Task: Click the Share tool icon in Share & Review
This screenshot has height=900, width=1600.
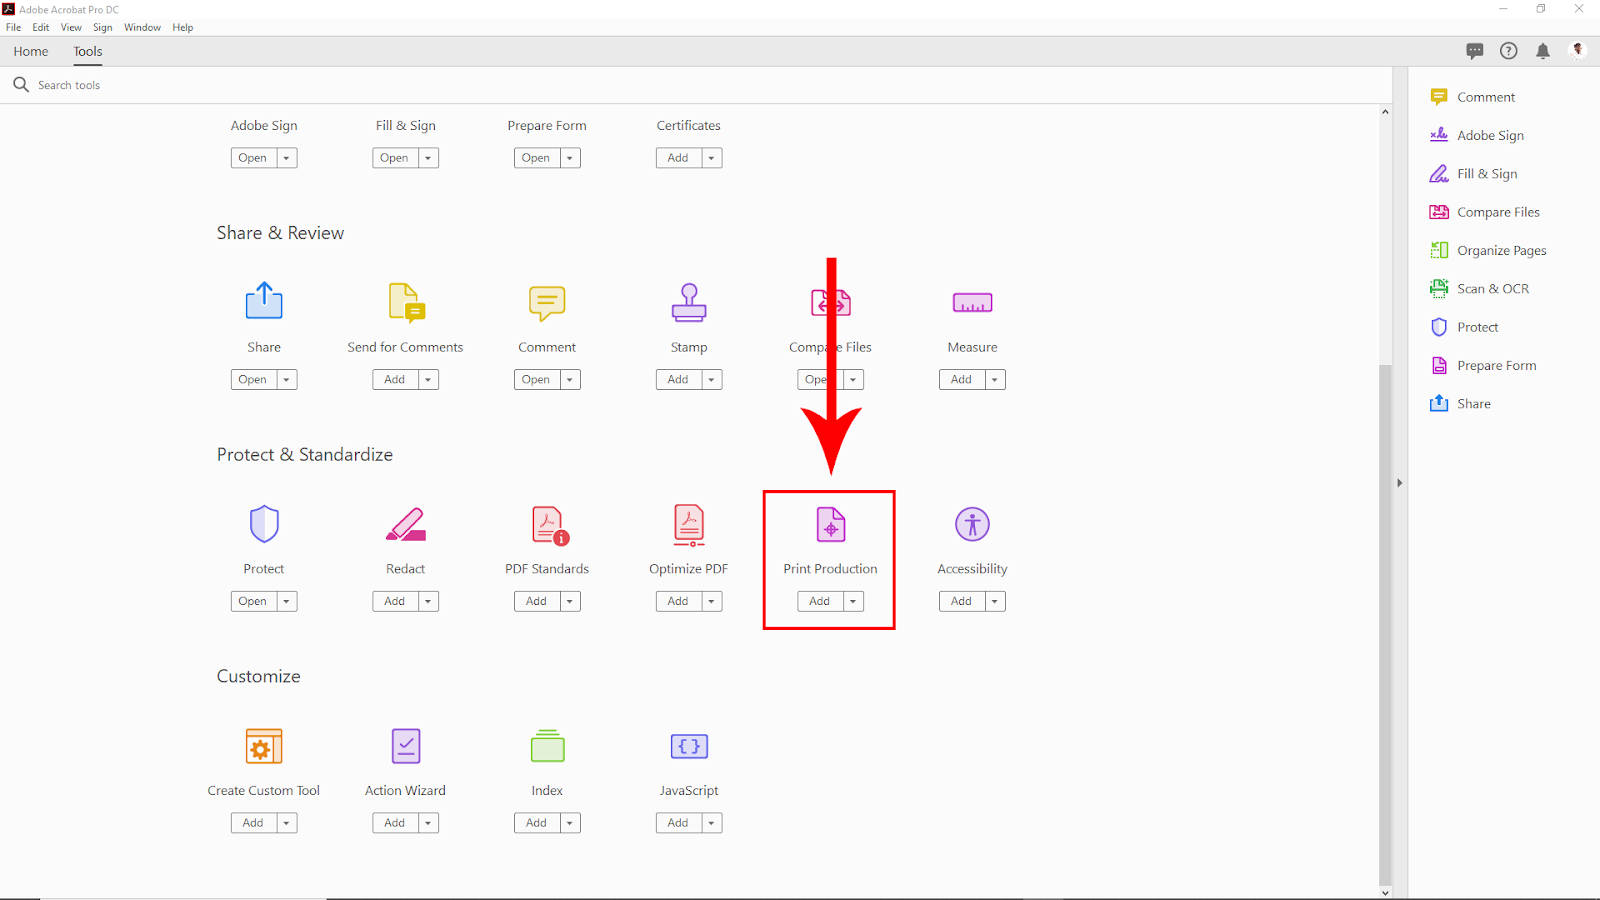Action: [264, 301]
